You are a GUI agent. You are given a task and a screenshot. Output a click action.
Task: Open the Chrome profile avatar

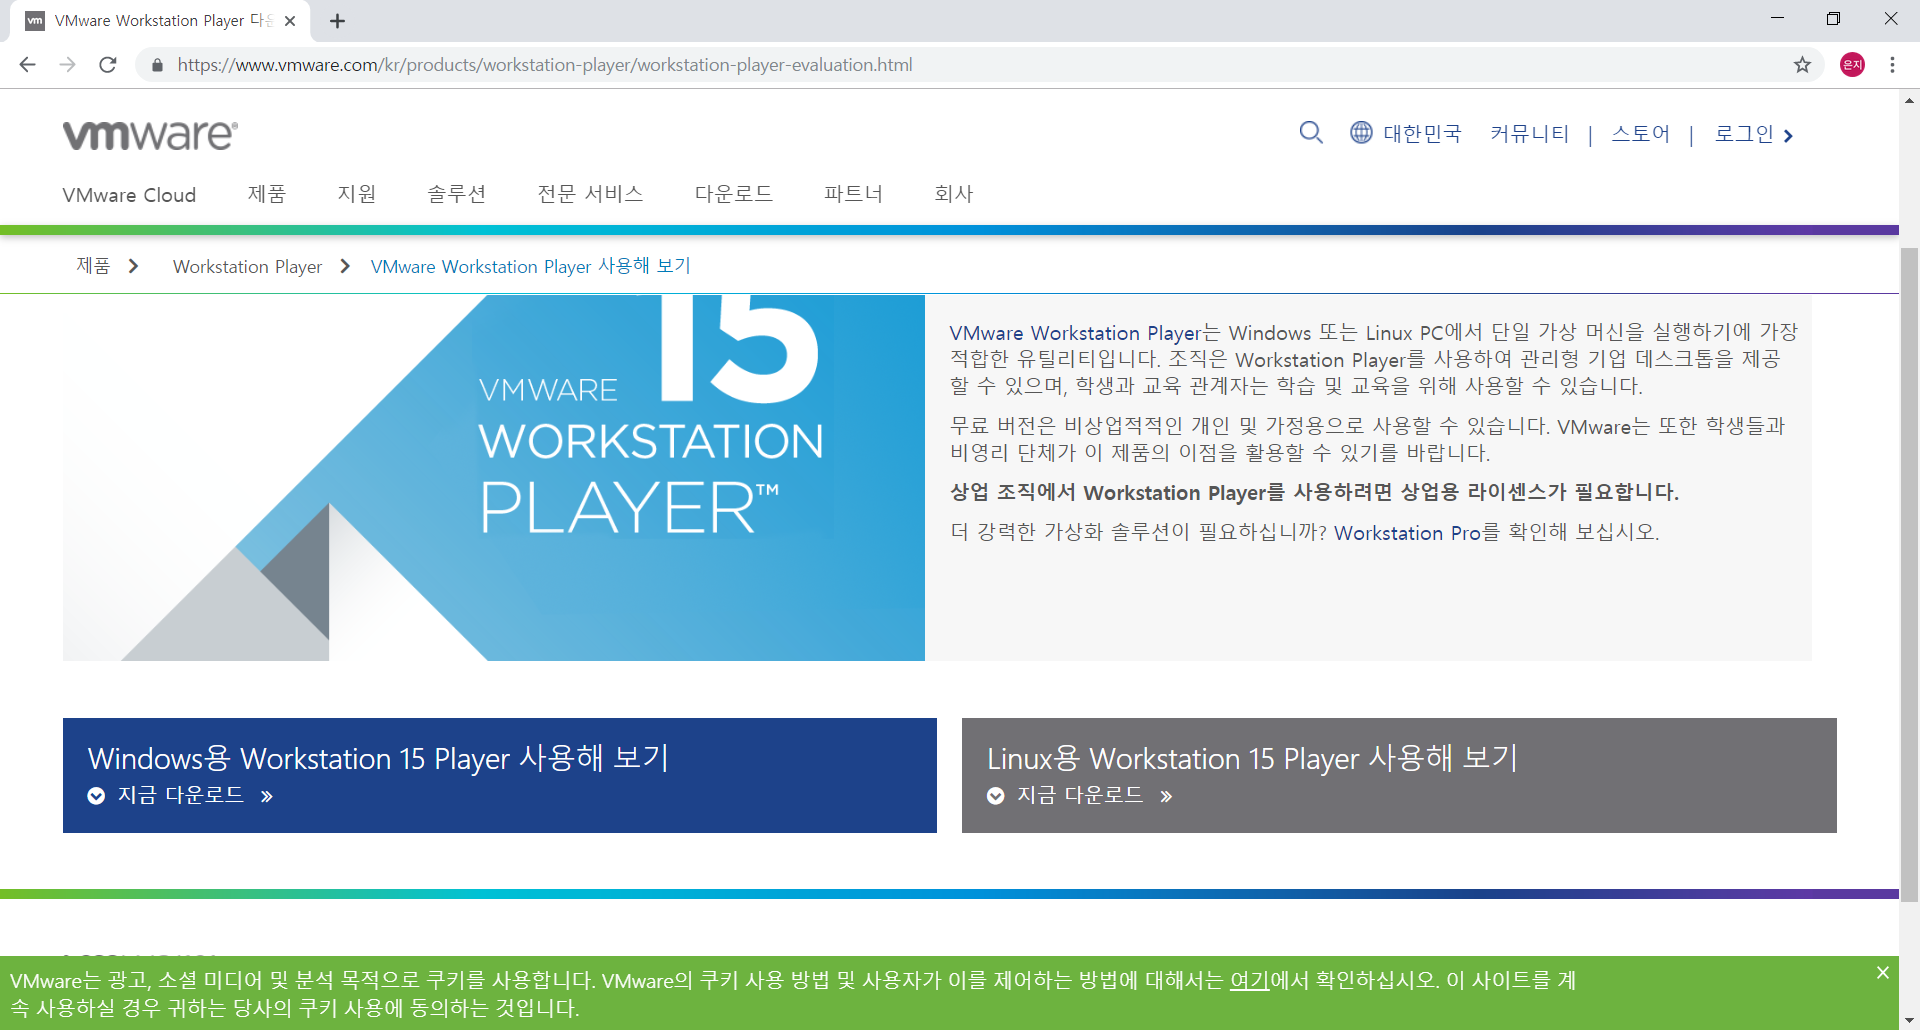[1852, 65]
